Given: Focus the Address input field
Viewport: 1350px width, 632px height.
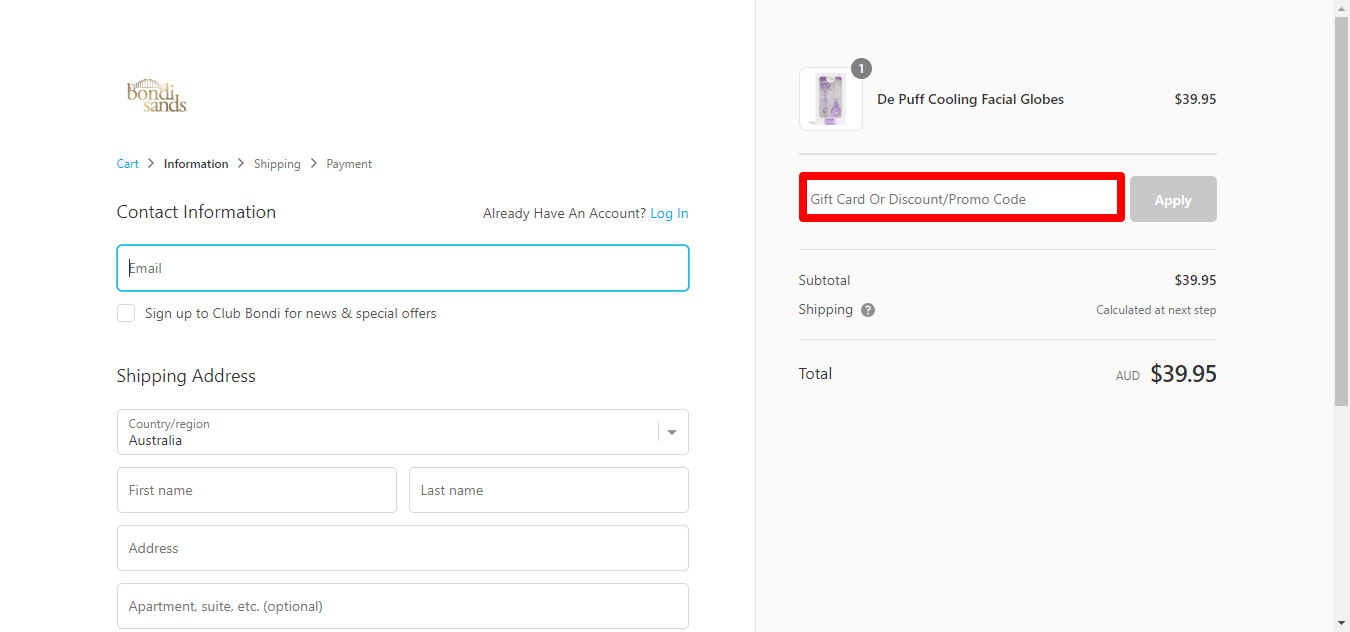Looking at the screenshot, I should 402,548.
